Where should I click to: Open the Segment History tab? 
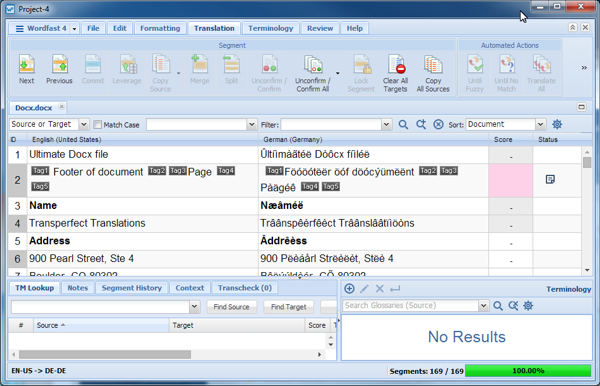point(132,288)
